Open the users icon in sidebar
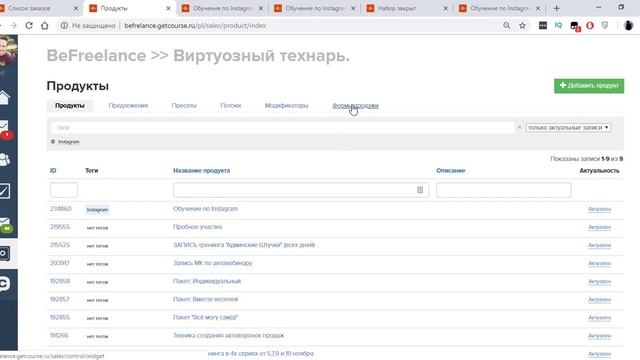 coord(5,160)
